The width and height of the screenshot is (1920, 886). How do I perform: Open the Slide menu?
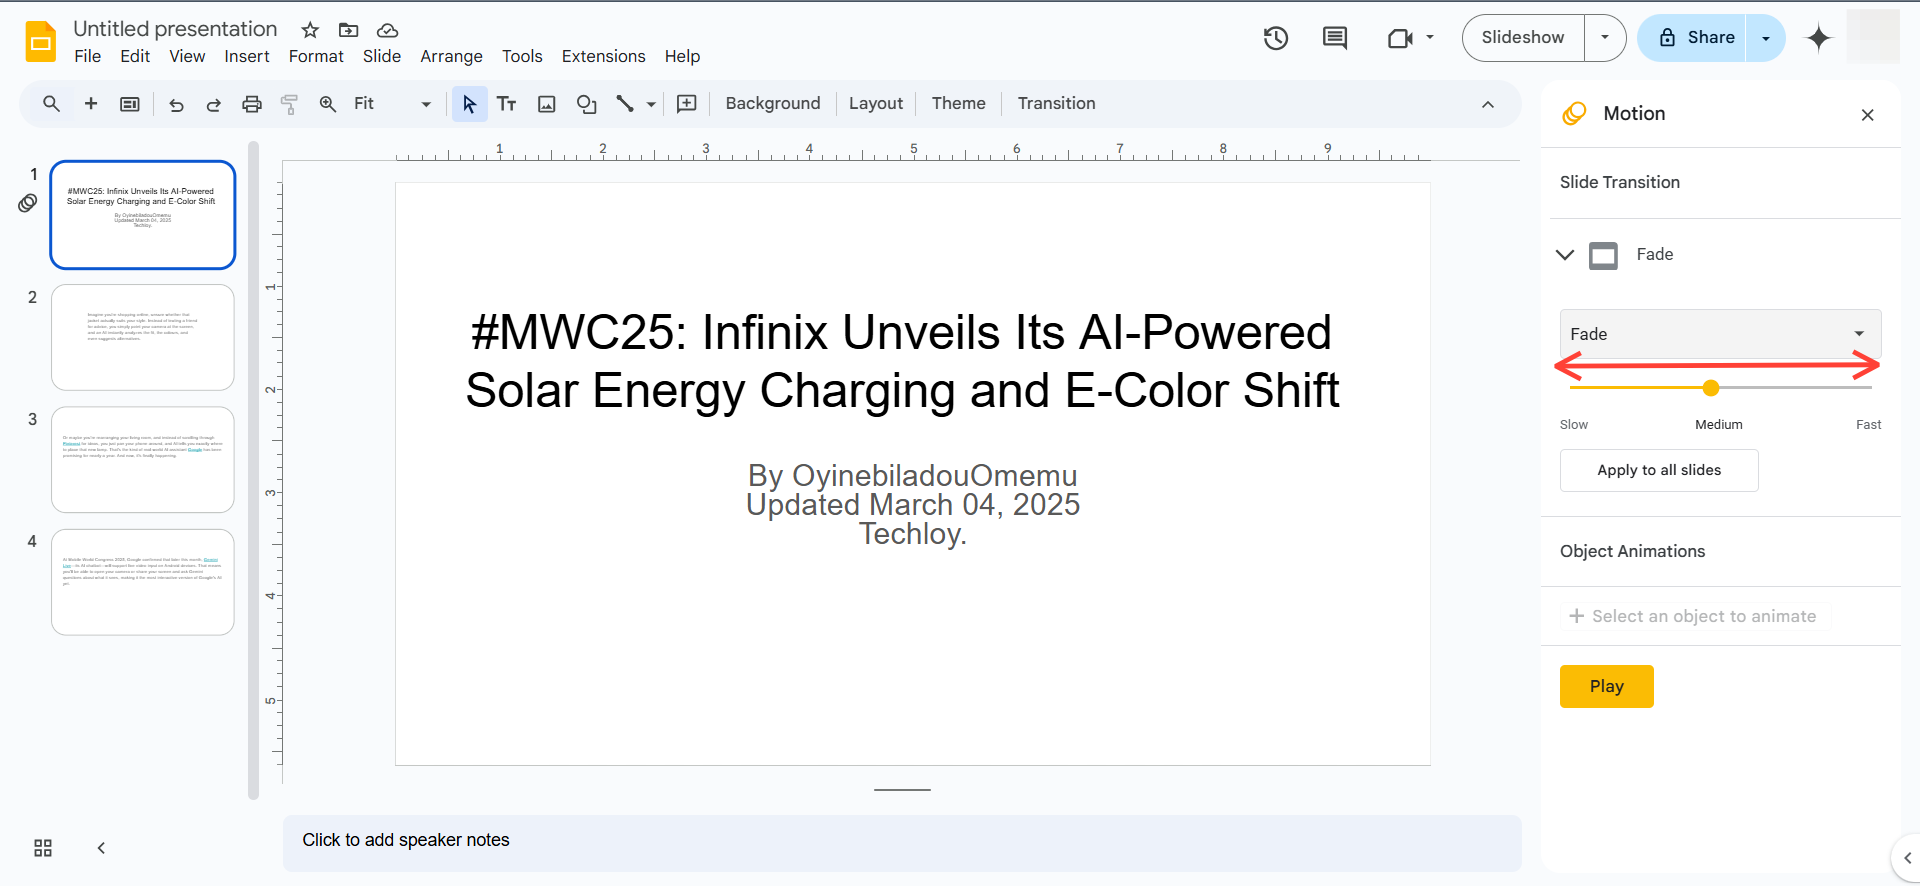pyautogui.click(x=382, y=56)
